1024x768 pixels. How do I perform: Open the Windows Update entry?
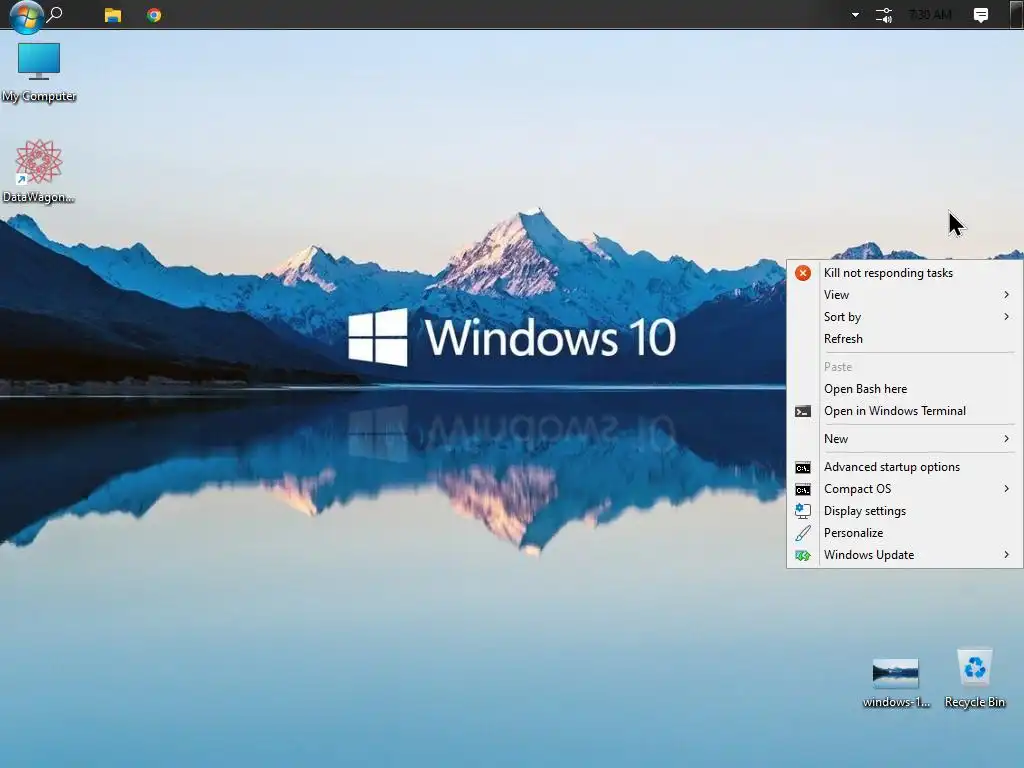pyautogui.click(x=904, y=555)
